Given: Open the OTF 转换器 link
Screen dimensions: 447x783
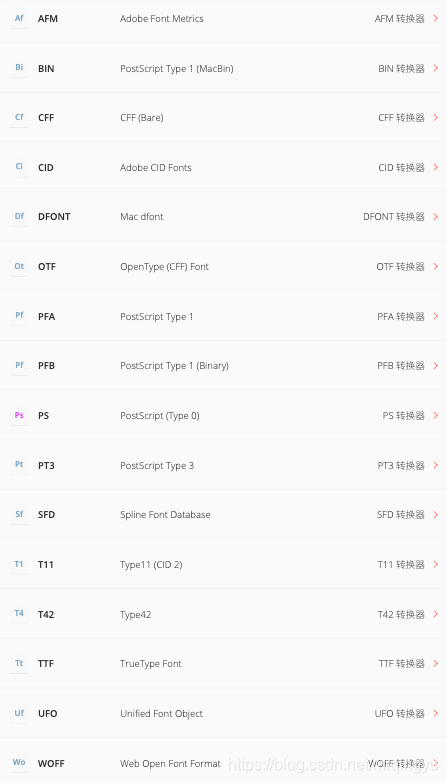Looking at the screenshot, I should point(400,267).
